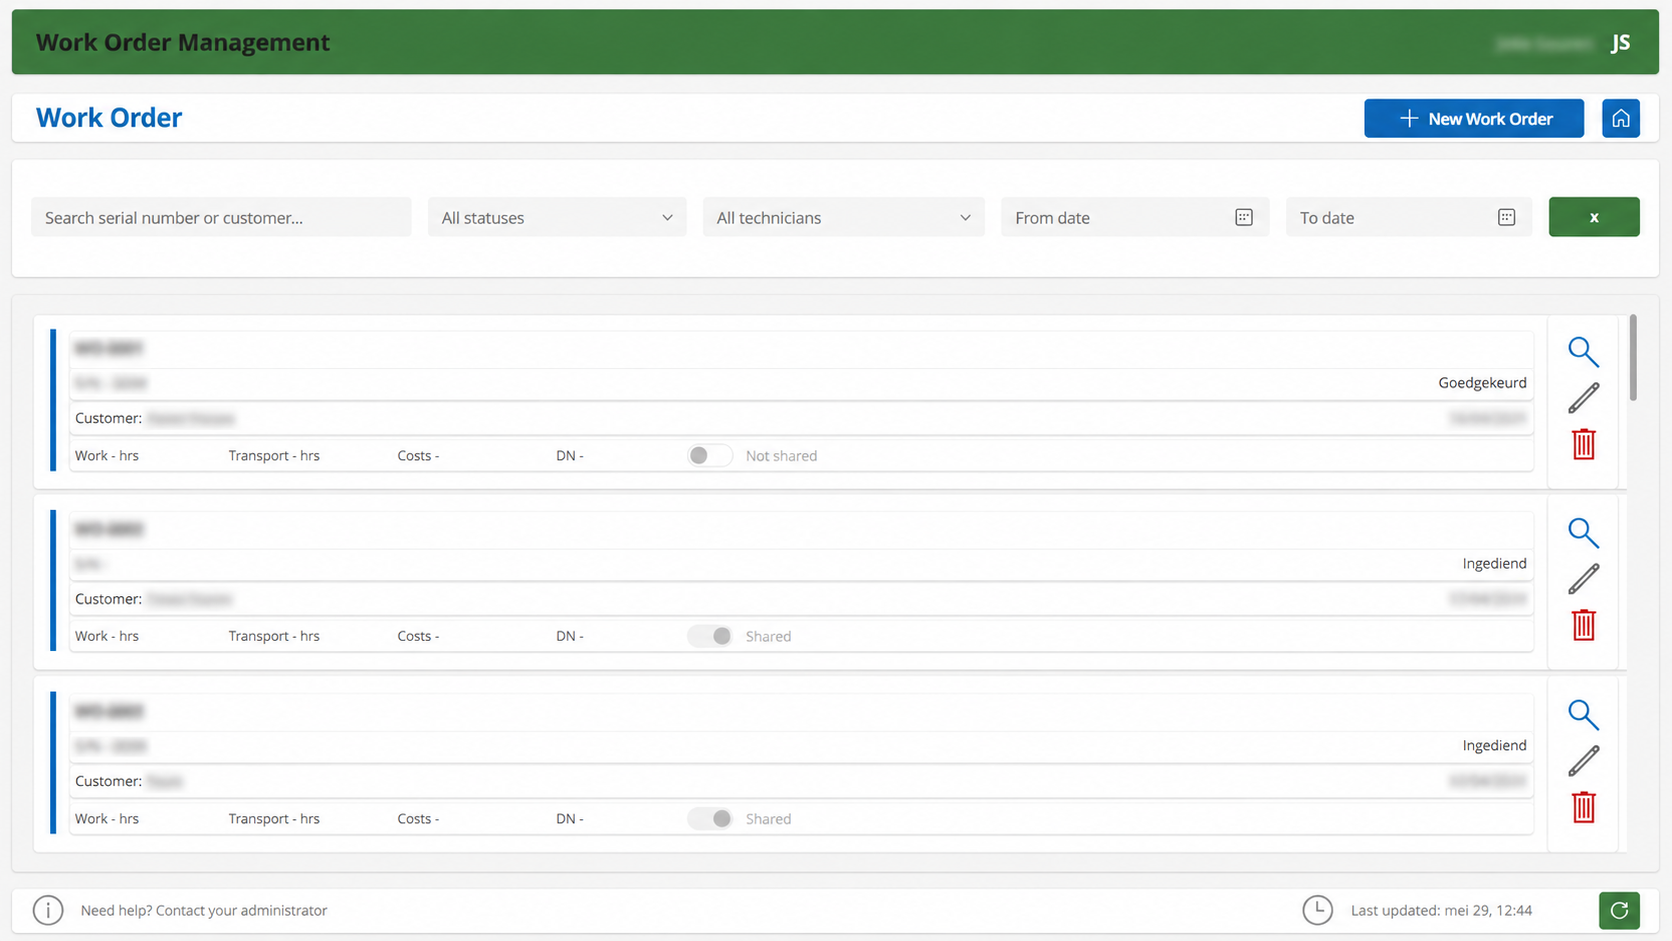This screenshot has width=1672, height=941.
Task: Open the JS user profile avatar
Action: tap(1621, 43)
